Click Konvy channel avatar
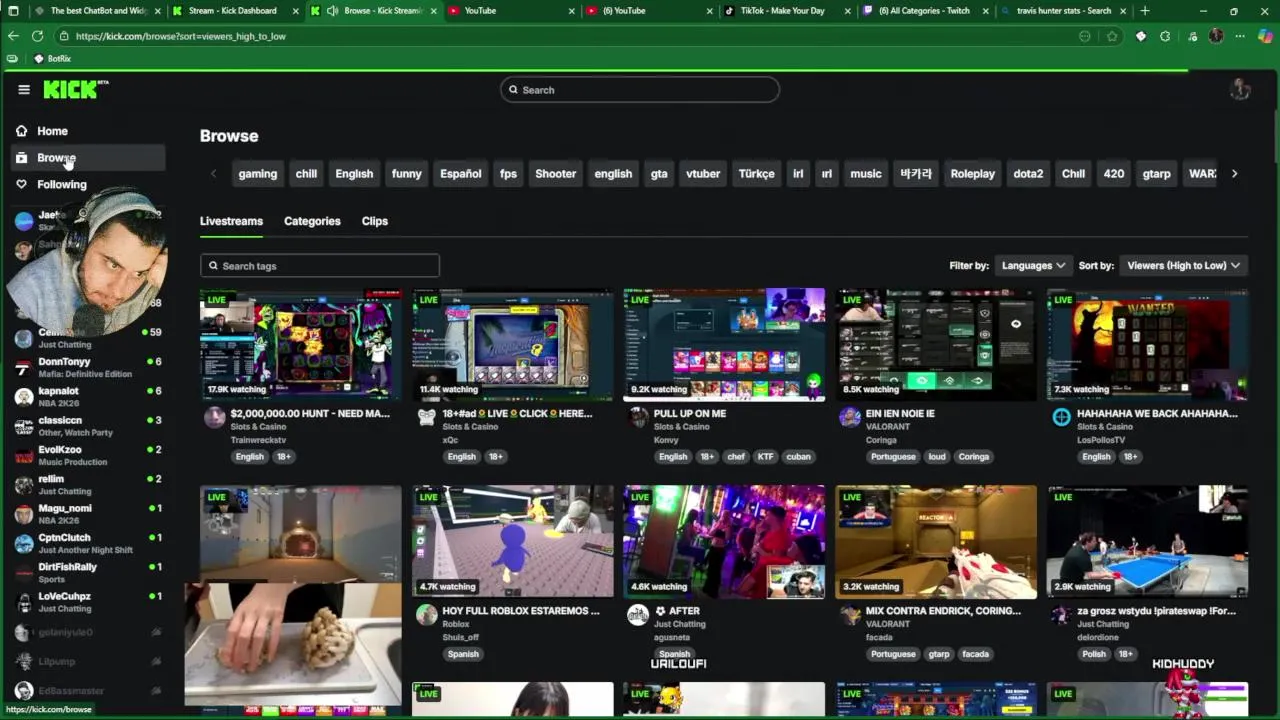Image resolution: width=1280 pixels, height=720 pixels. [x=638, y=417]
